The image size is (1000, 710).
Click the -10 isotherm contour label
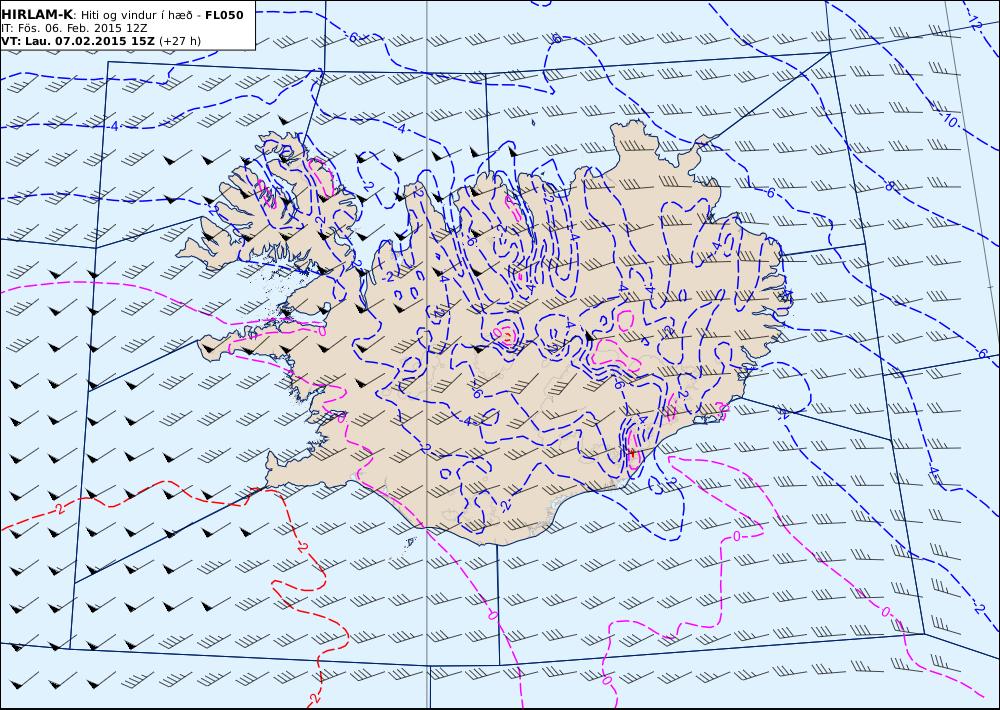tap(950, 119)
